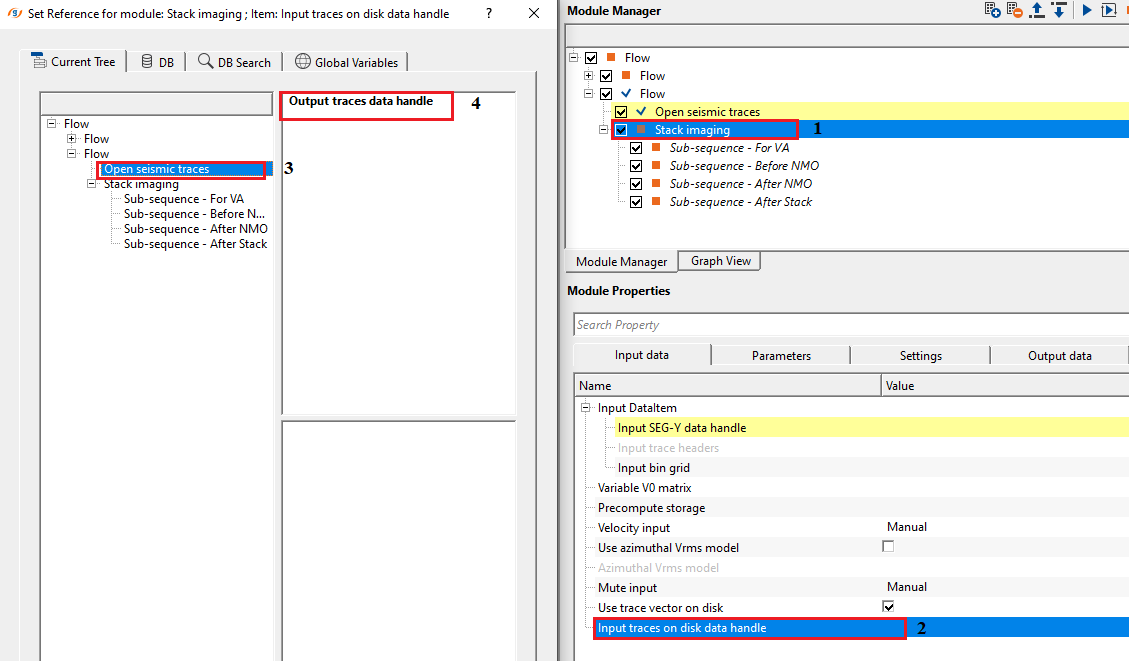Select 'Output traces data handle' in the list

coord(361,101)
